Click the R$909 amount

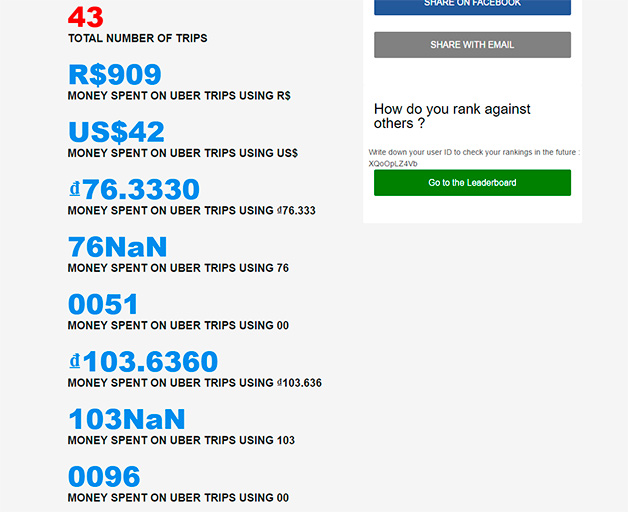[x=114, y=75]
